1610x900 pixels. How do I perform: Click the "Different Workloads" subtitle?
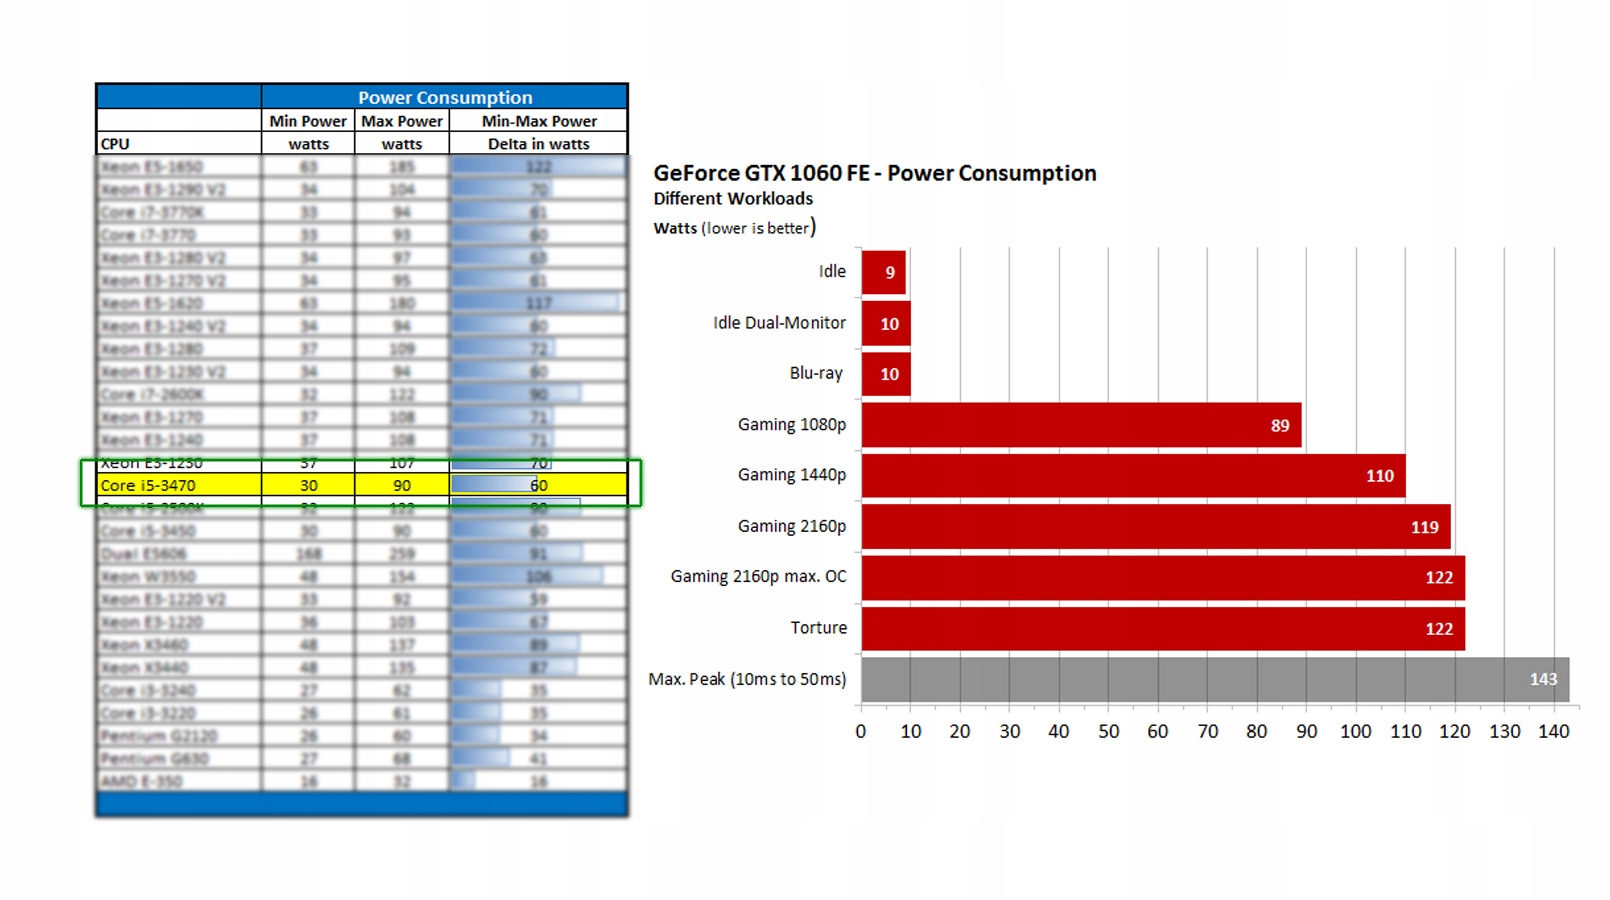coord(733,198)
